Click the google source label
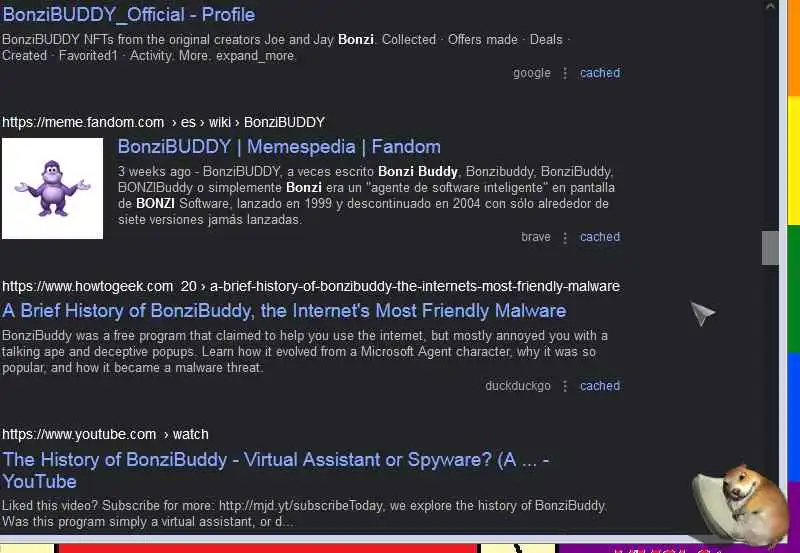This screenshot has height=553, width=800. [532, 73]
